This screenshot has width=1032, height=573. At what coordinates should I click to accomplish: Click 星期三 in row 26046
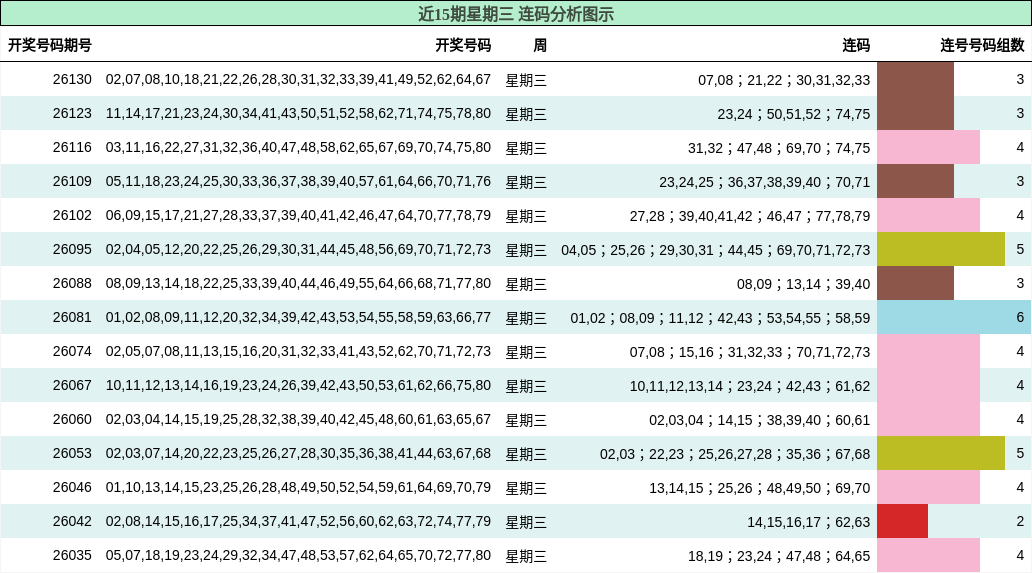[x=526, y=488]
